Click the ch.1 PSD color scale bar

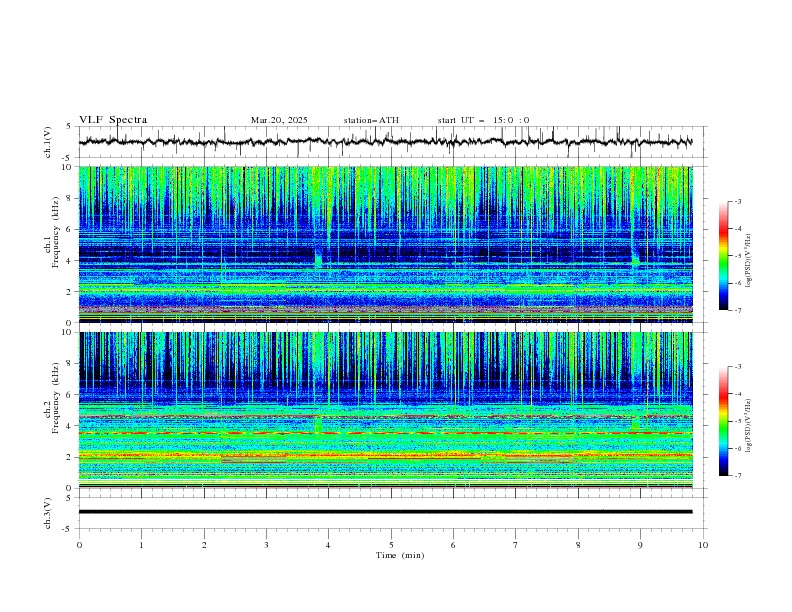(x=723, y=256)
